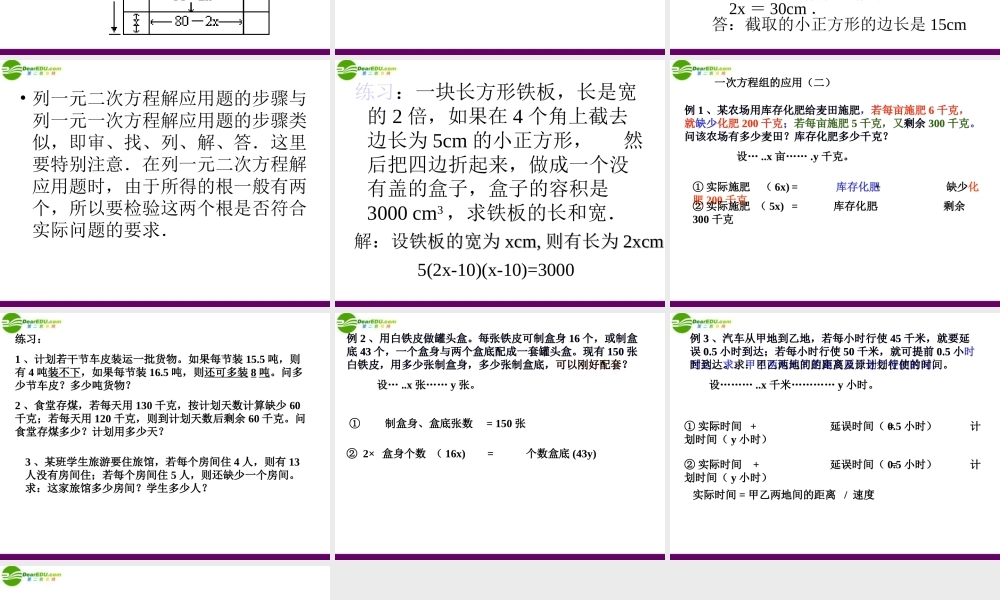Click the 例2 problem statement about 白铁皮
Viewport: 1000px width, 600px height.
click(x=492, y=351)
